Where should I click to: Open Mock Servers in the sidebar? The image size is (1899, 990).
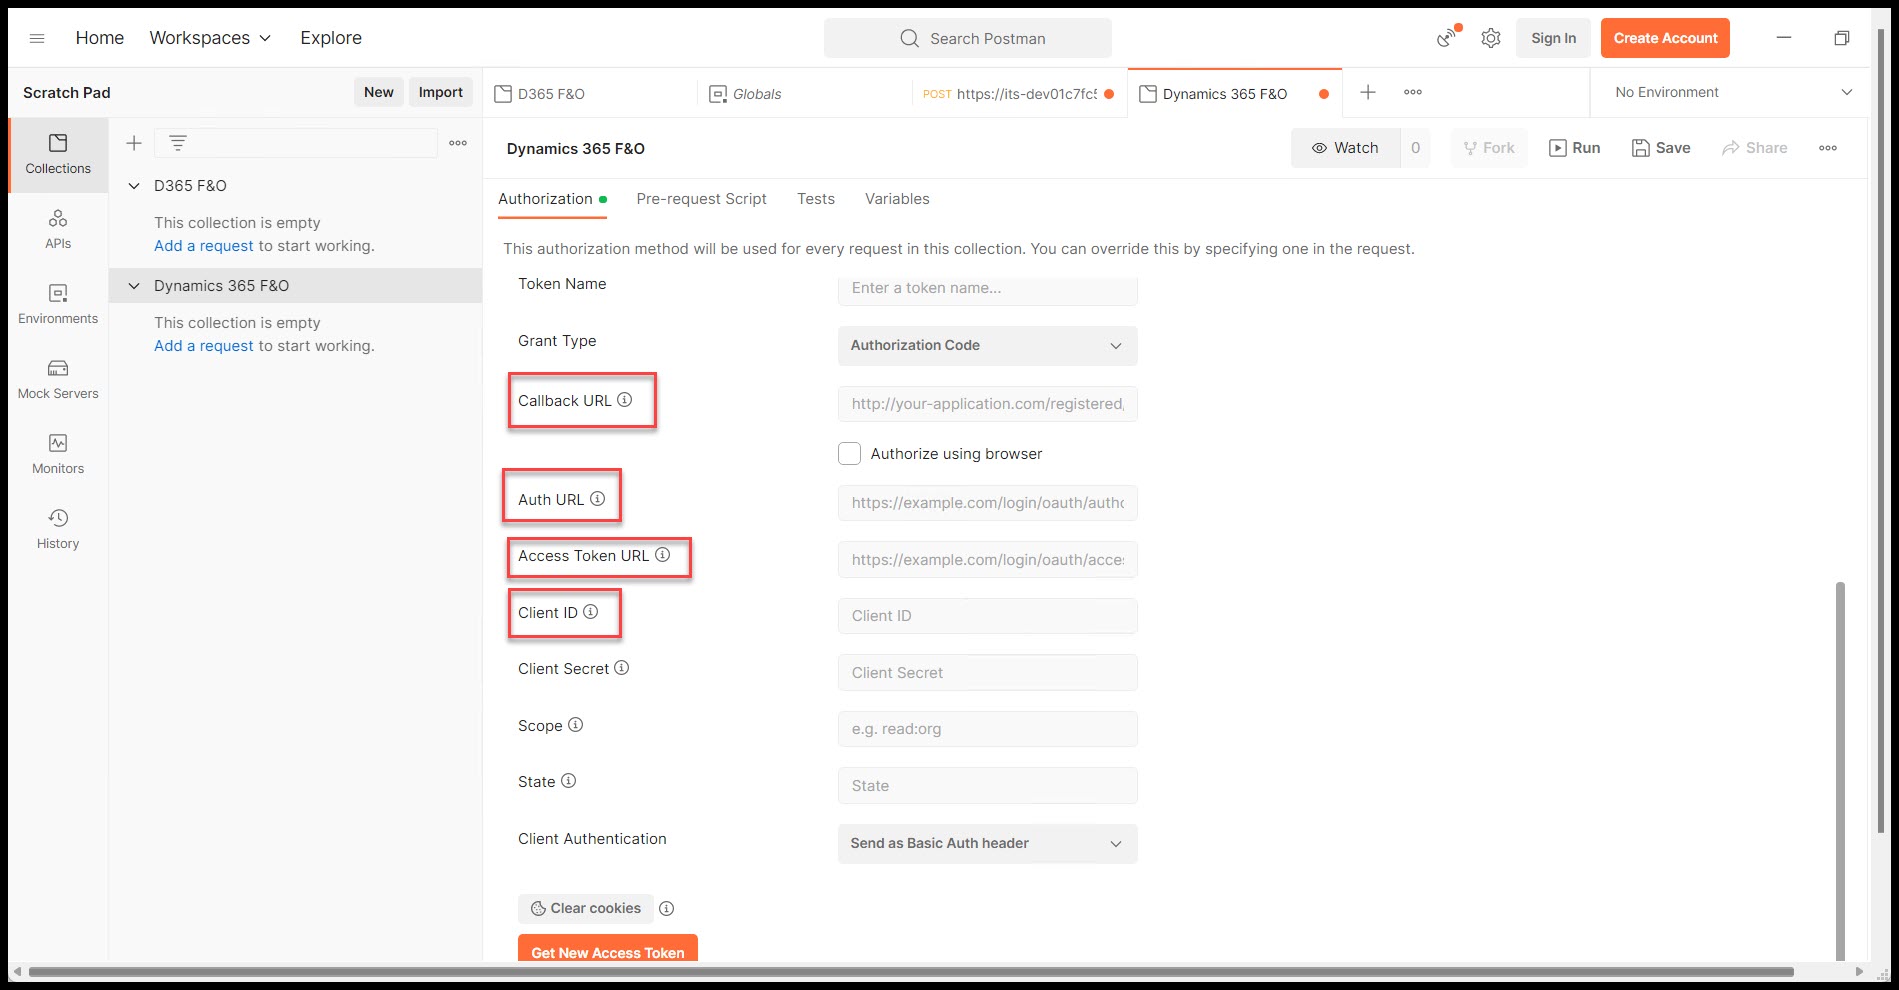click(x=58, y=380)
